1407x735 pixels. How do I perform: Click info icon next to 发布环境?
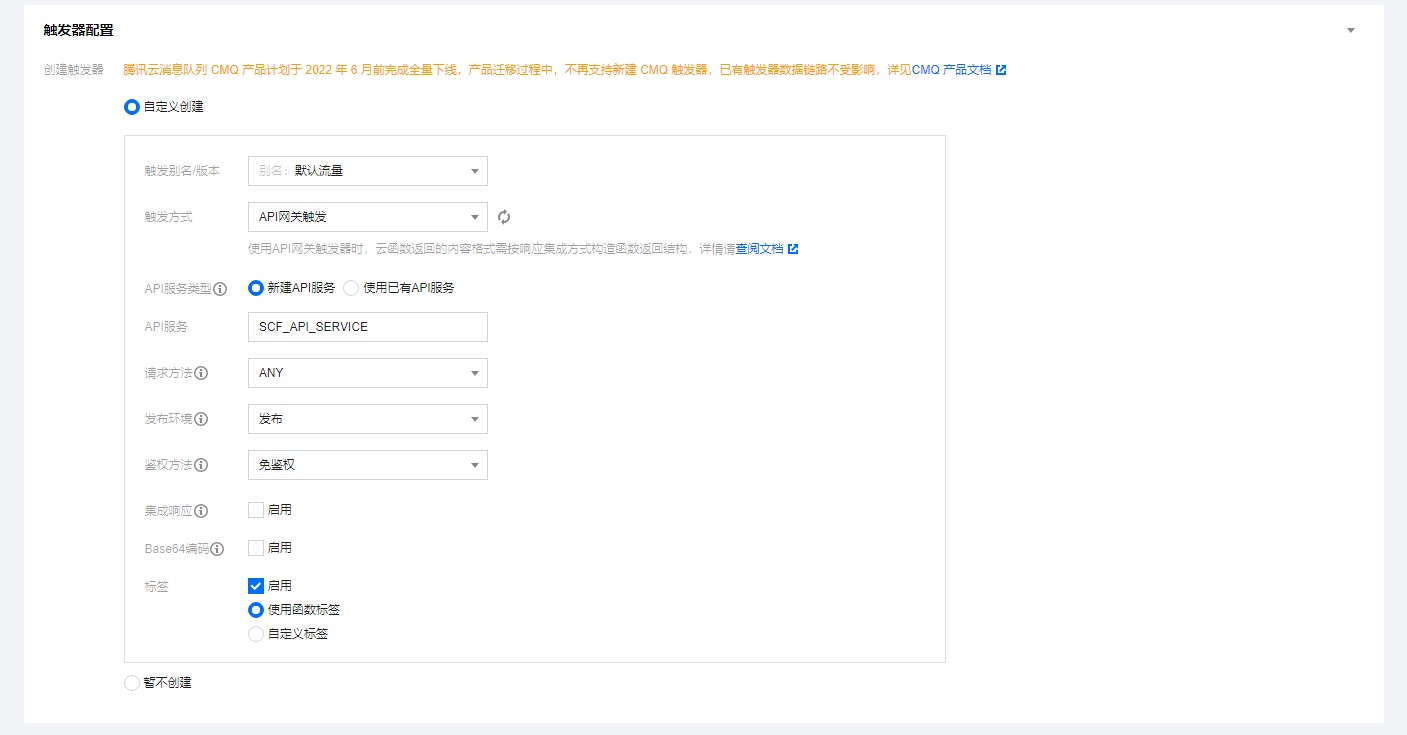(x=201, y=419)
